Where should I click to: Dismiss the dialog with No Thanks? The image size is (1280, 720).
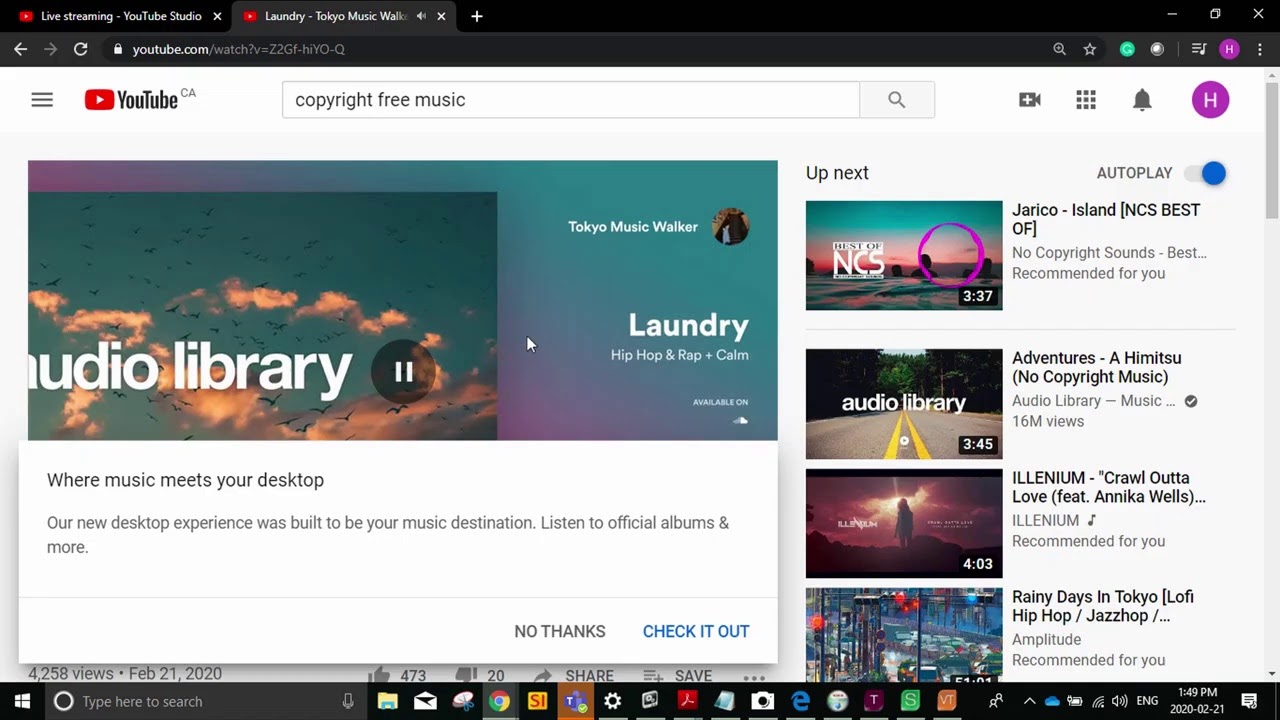[x=560, y=631]
